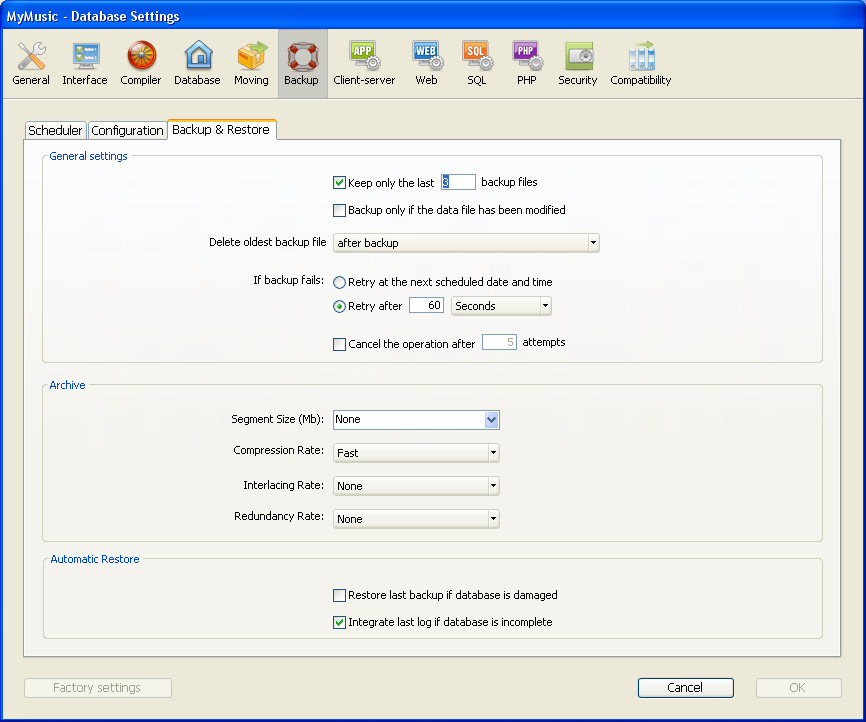Select the Security settings icon
Viewport: 866px width, 722px height.
coord(578,64)
